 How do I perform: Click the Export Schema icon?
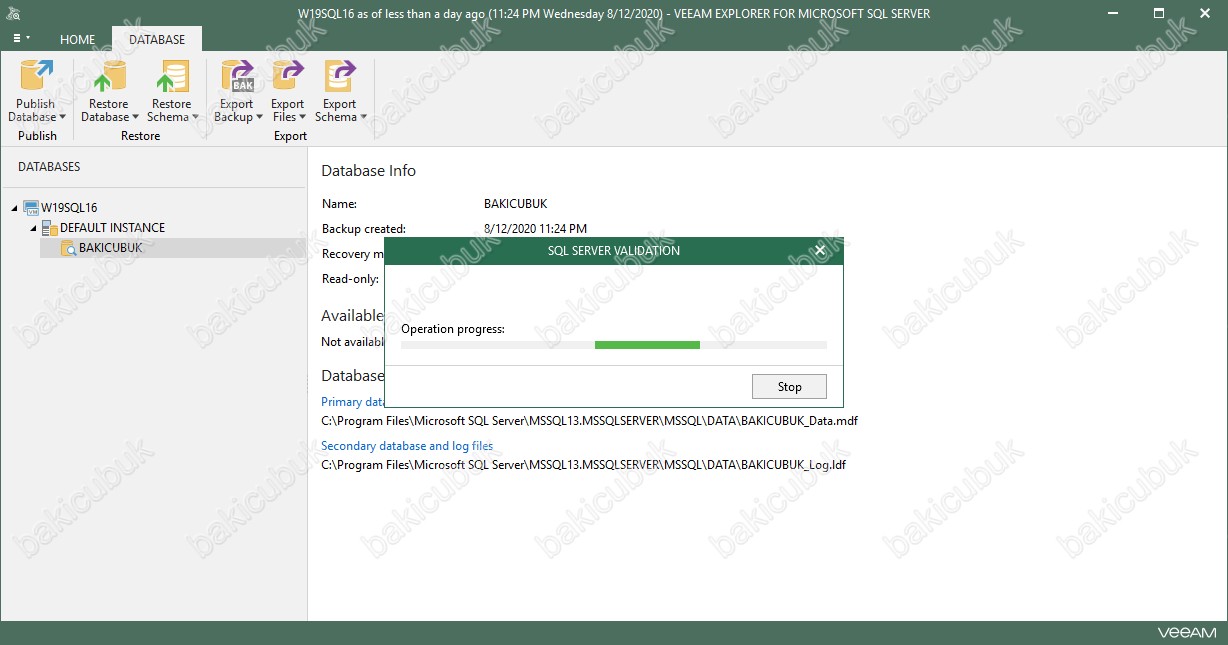coord(340,76)
